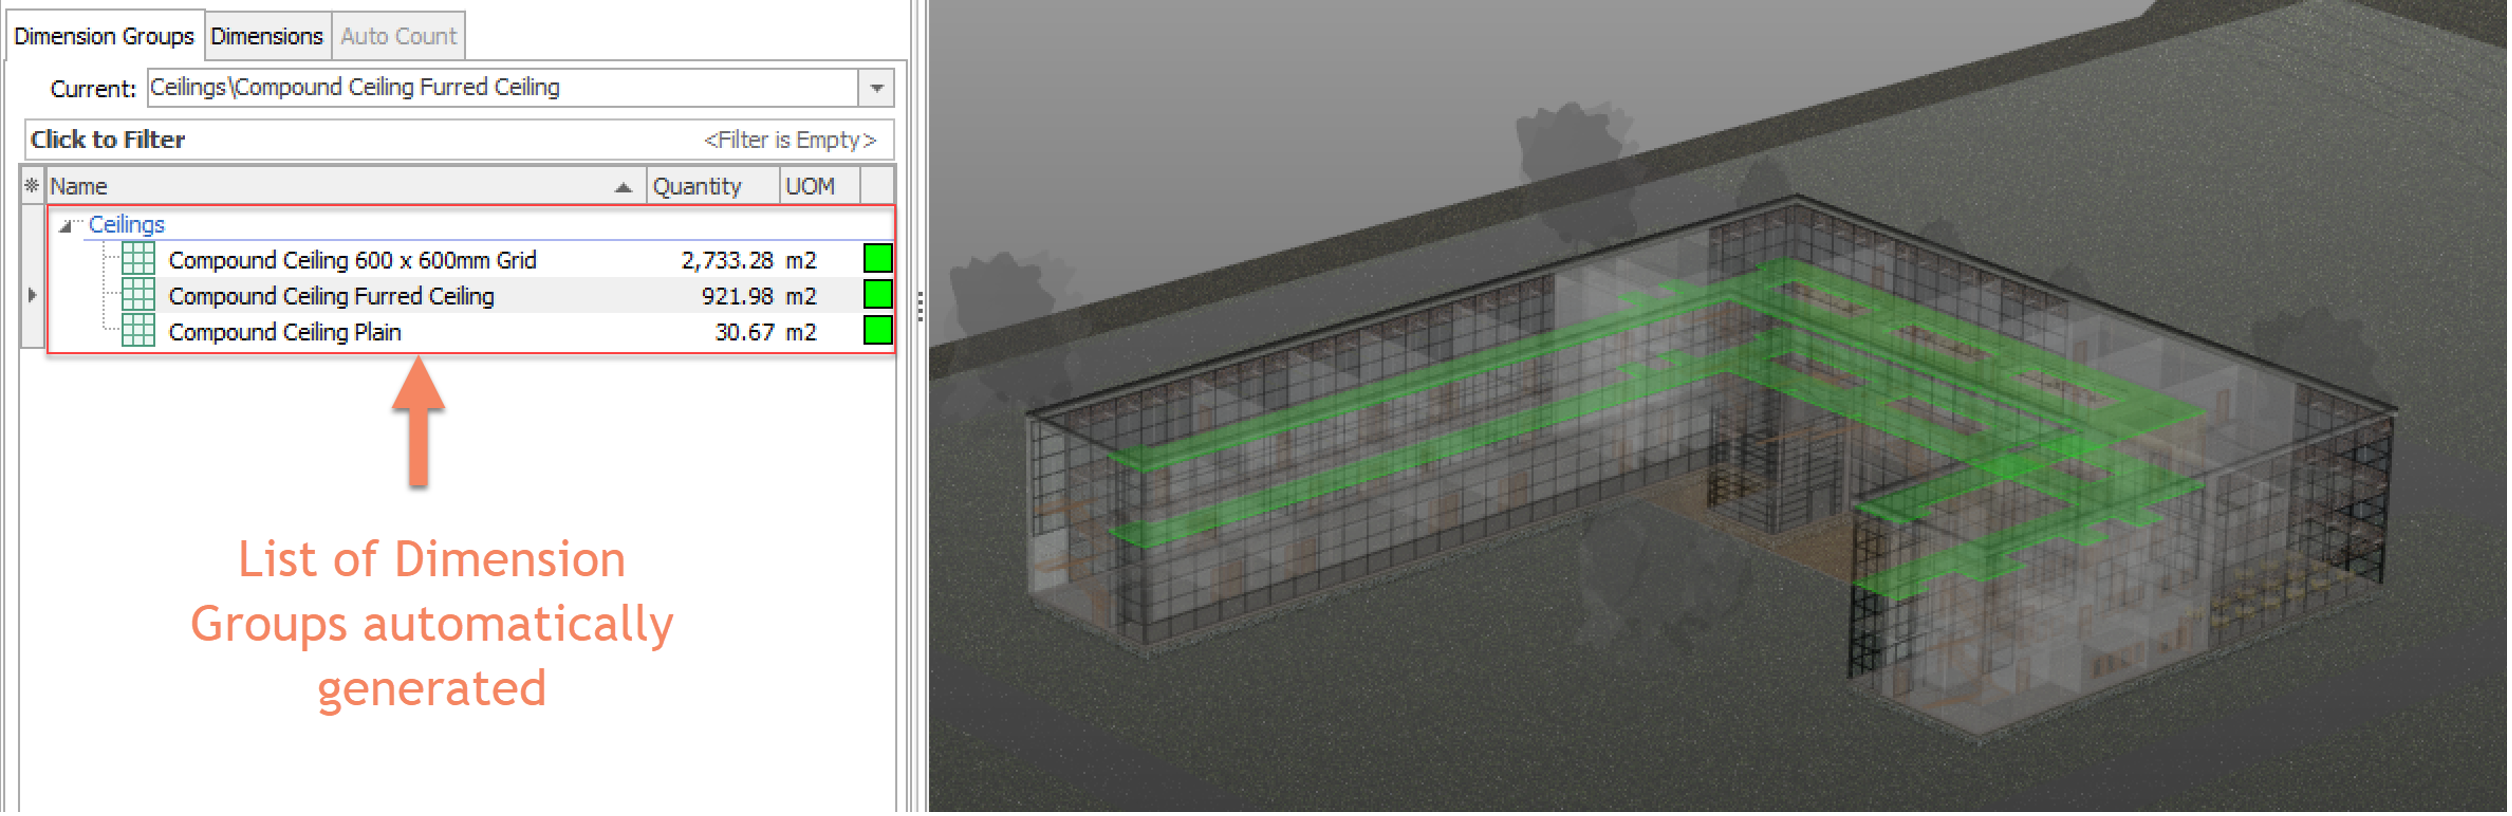Open the Dimensions tab
This screenshot has width=2512, height=816.
point(267,36)
